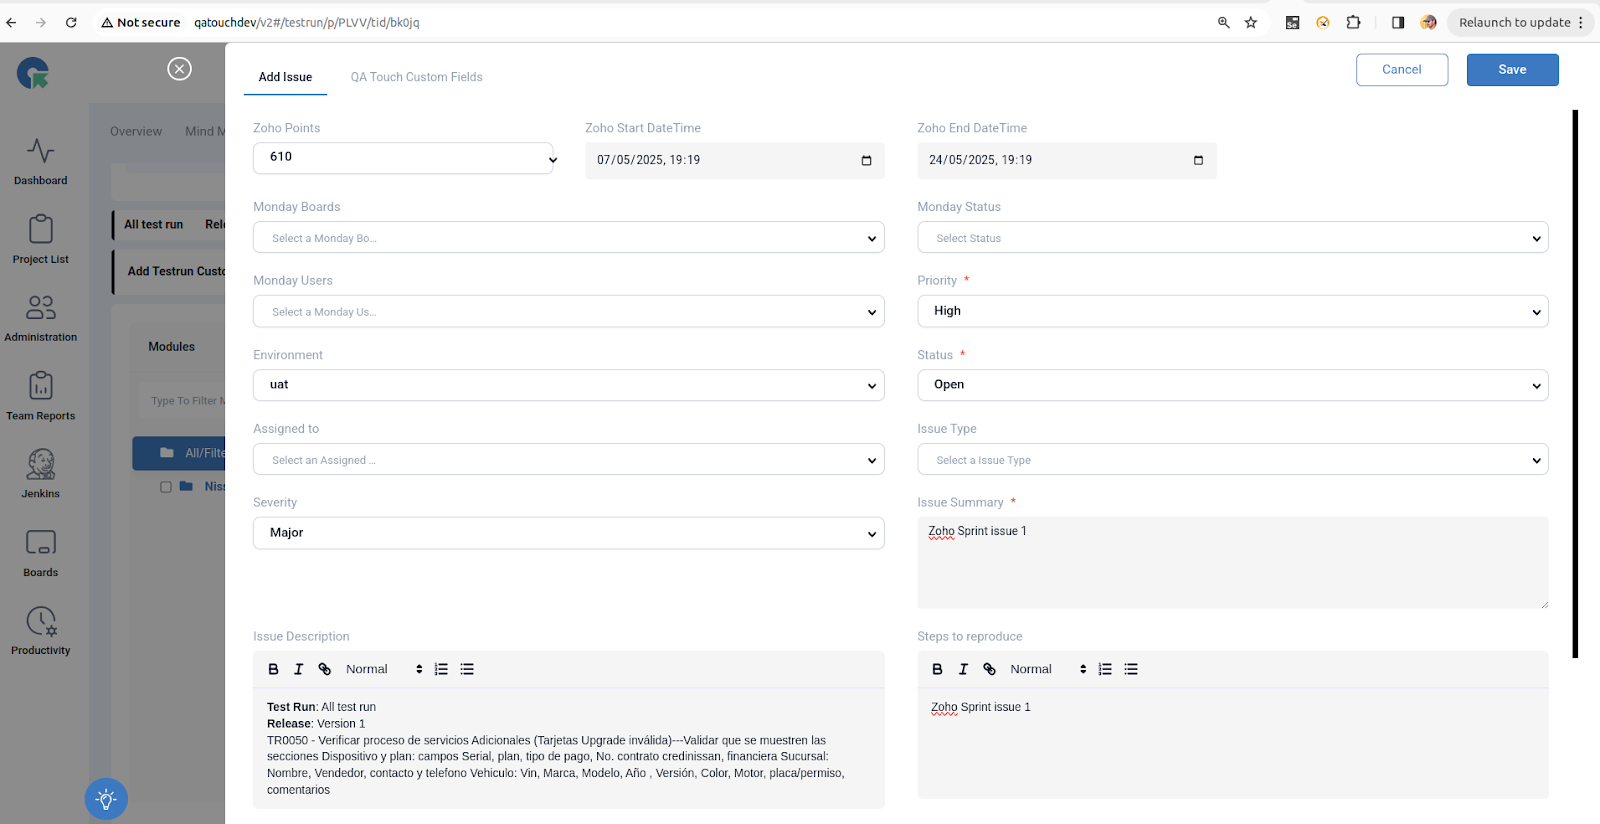The height and width of the screenshot is (824, 1600).
Task: Switch to QA Touch Custom Fields tab
Action: (x=416, y=77)
